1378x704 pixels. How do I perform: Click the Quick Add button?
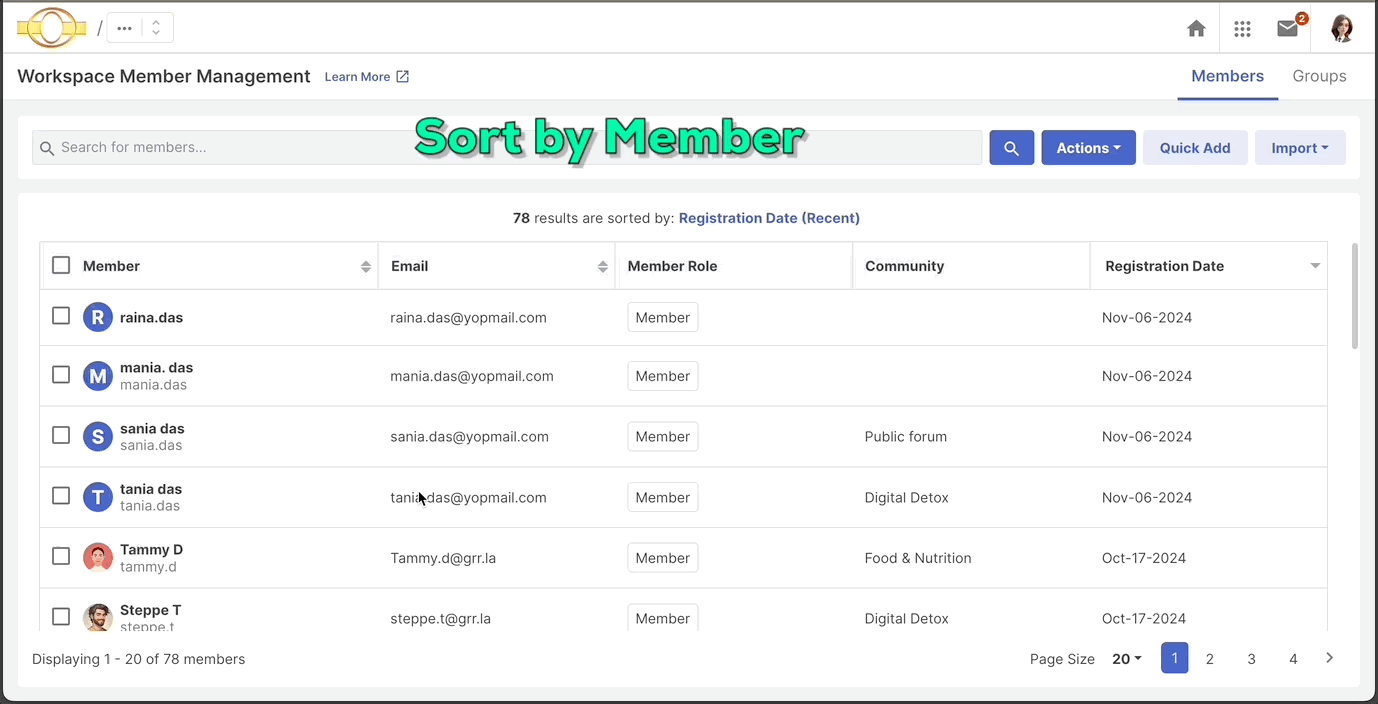1194,148
